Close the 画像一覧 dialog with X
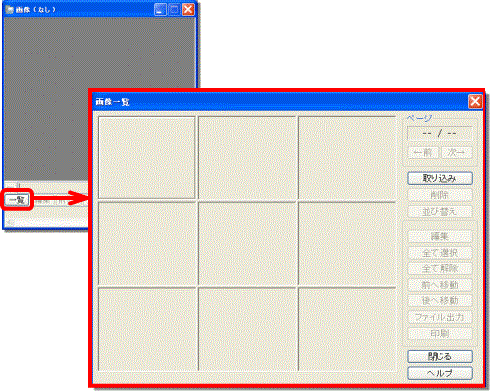 pos(475,101)
